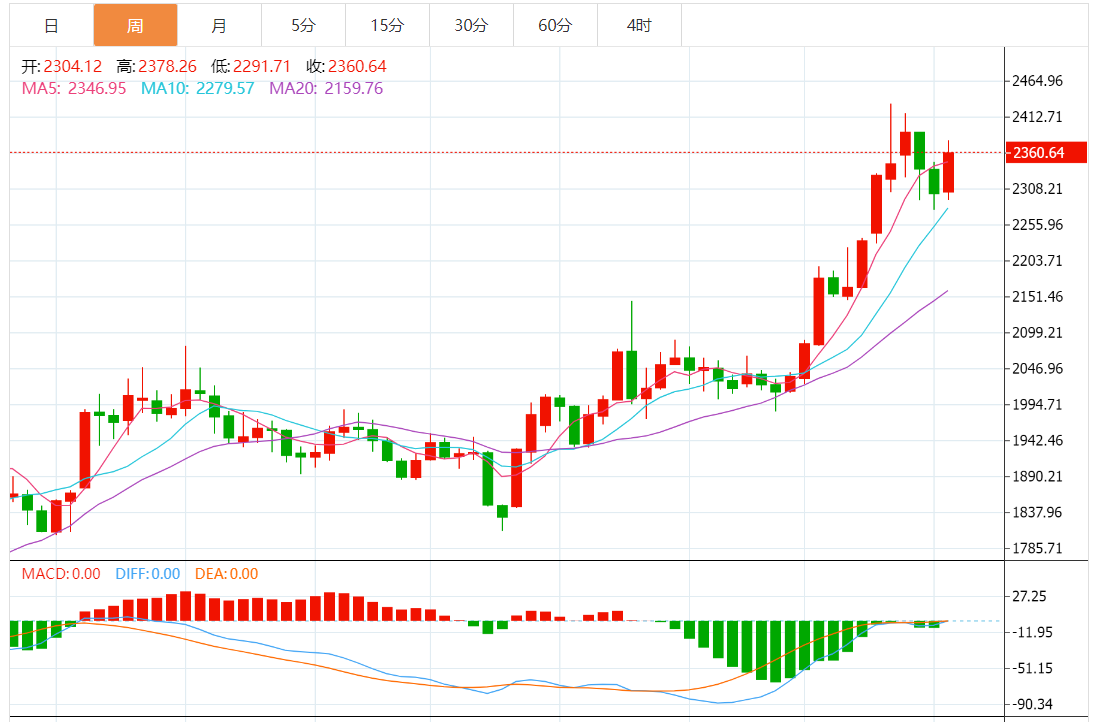
Task: Click the 高: 2378.26 high price value
Action: (156, 67)
